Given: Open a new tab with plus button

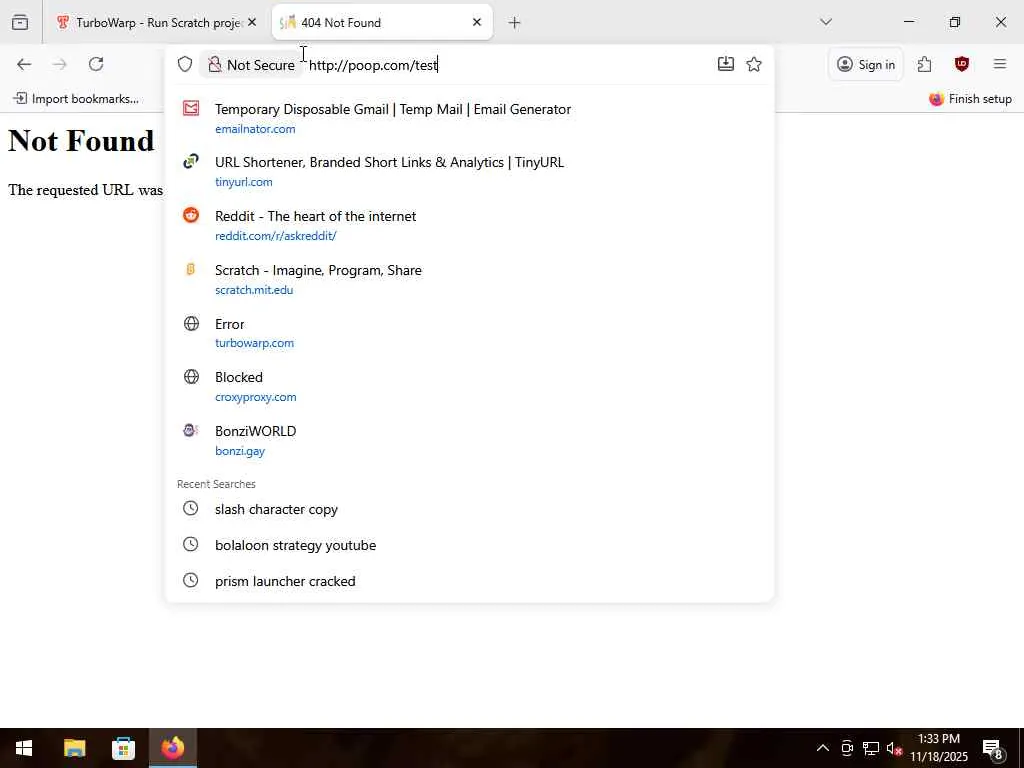Looking at the screenshot, I should [x=514, y=23].
